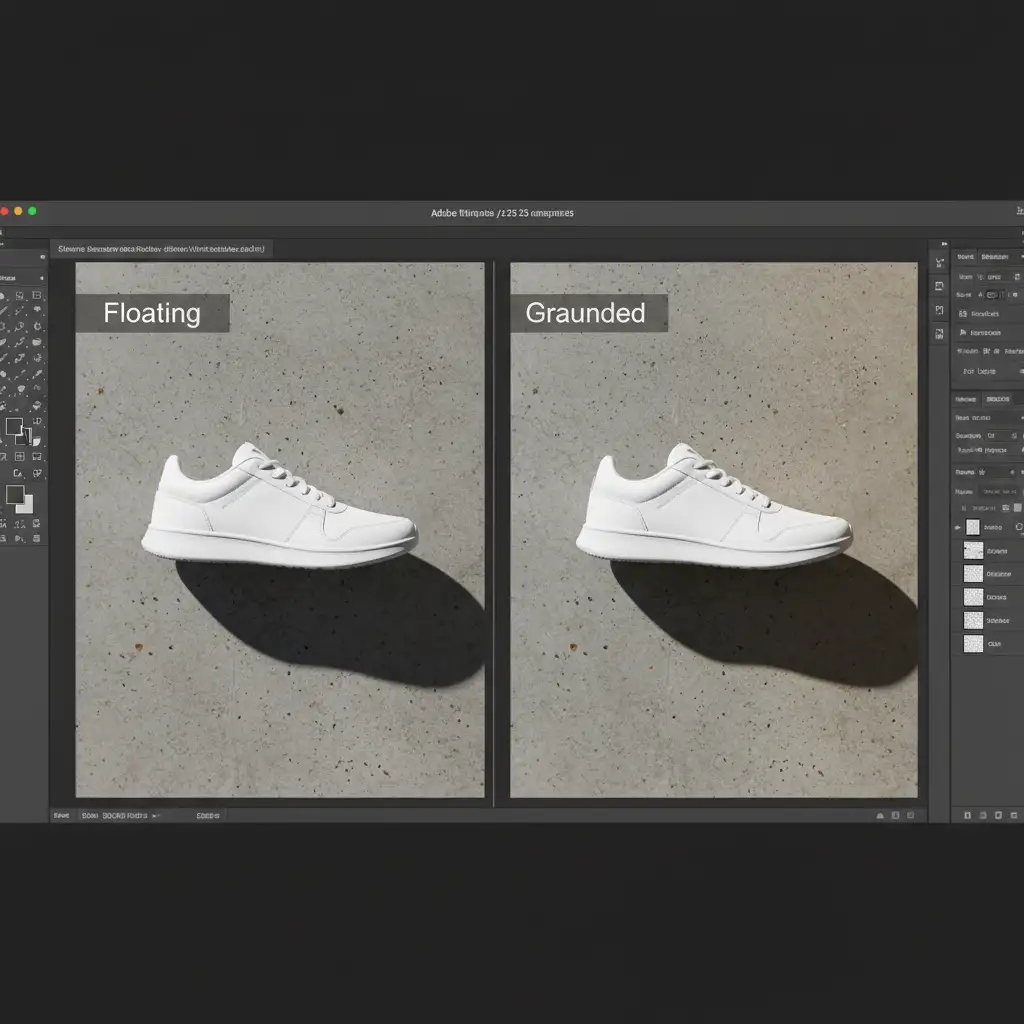The image size is (1024, 1024).
Task: Click the foreground color swatch in the toolbox
Action: (13, 493)
